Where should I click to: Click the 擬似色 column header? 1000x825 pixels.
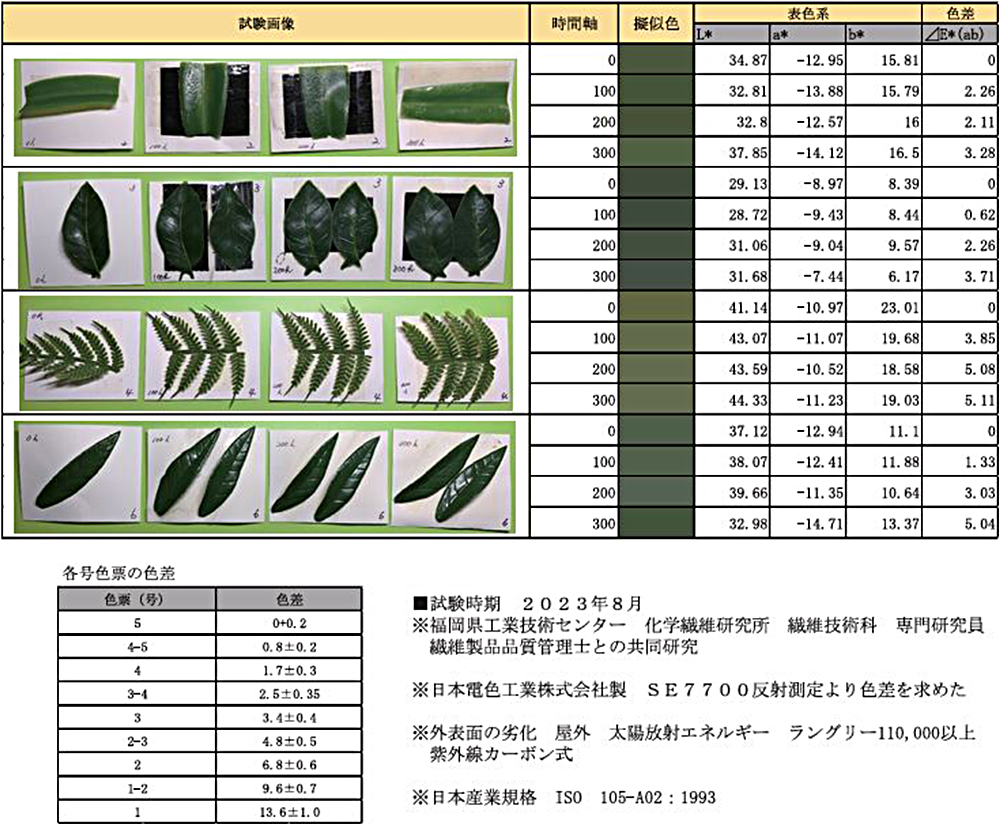(x=657, y=23)
